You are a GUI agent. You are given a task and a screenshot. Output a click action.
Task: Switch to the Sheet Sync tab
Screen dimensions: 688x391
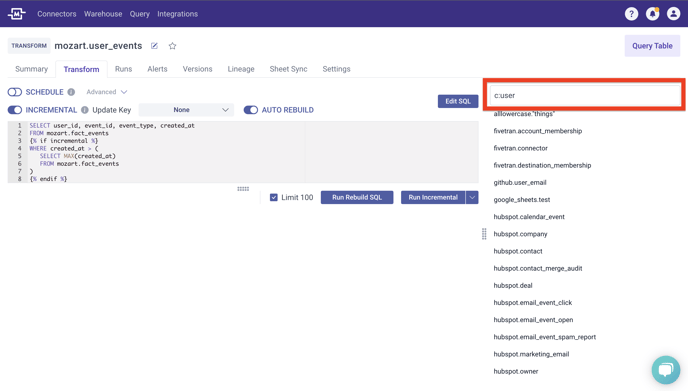[288, 69]
